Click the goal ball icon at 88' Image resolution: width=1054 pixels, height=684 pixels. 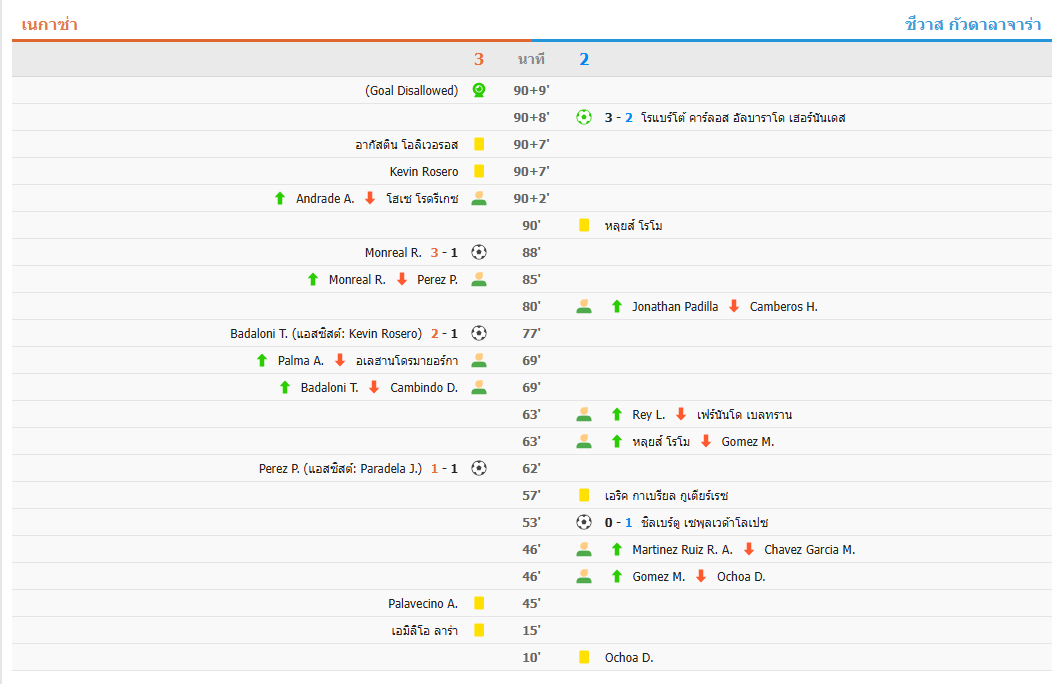click(x=479, y=252)
